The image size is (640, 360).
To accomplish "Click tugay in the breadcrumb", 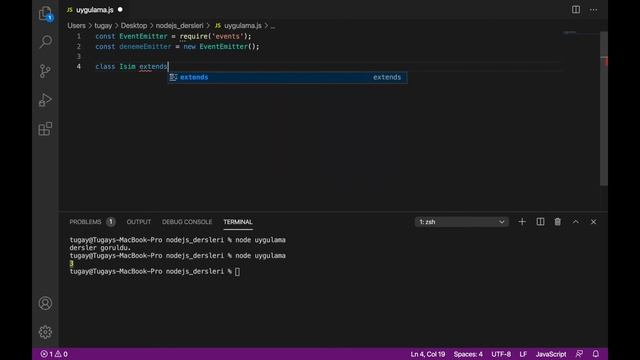I will click(x=103, y=26).
